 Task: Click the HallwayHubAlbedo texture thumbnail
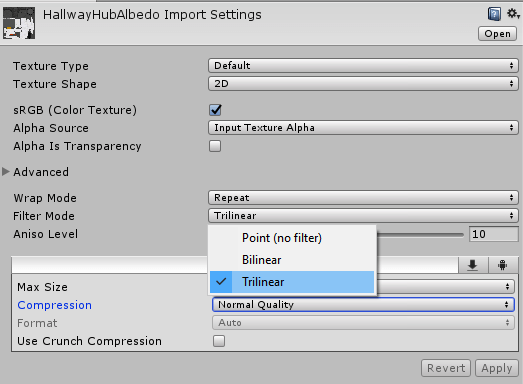coord(19,23)
